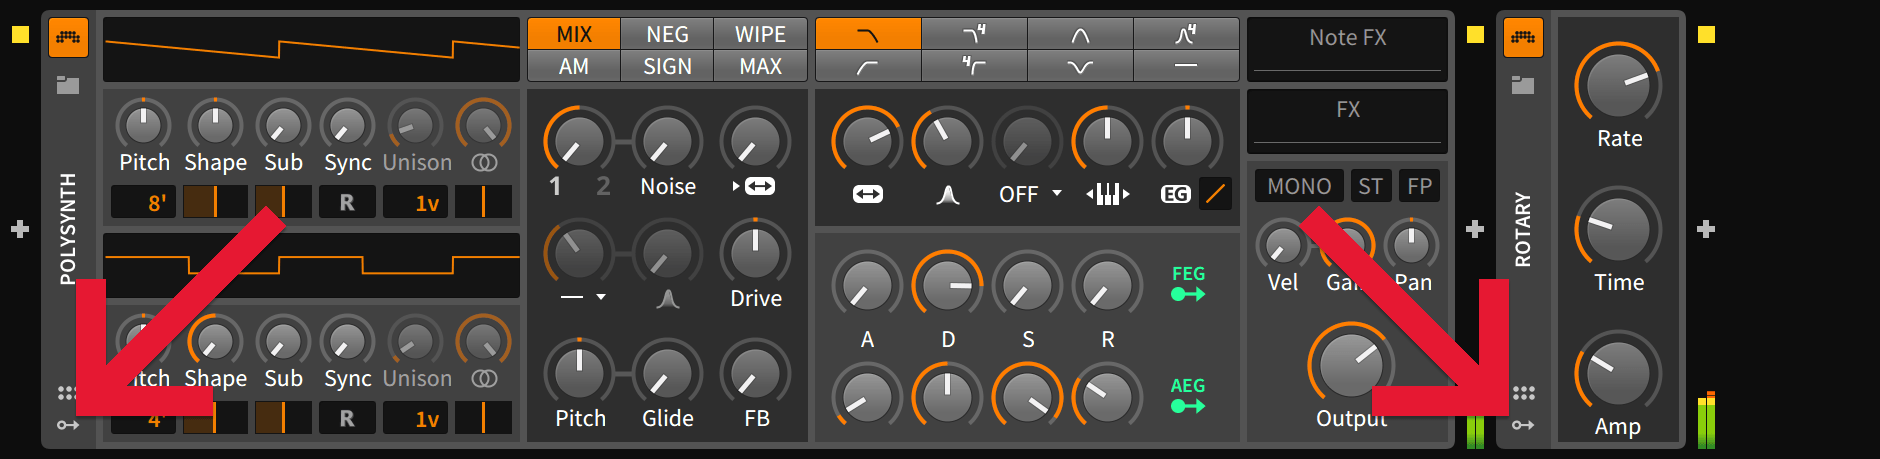Select the band-pass filter shape
The width and height of the screenshot is (1880, 459).
(x=1080, y=34)
